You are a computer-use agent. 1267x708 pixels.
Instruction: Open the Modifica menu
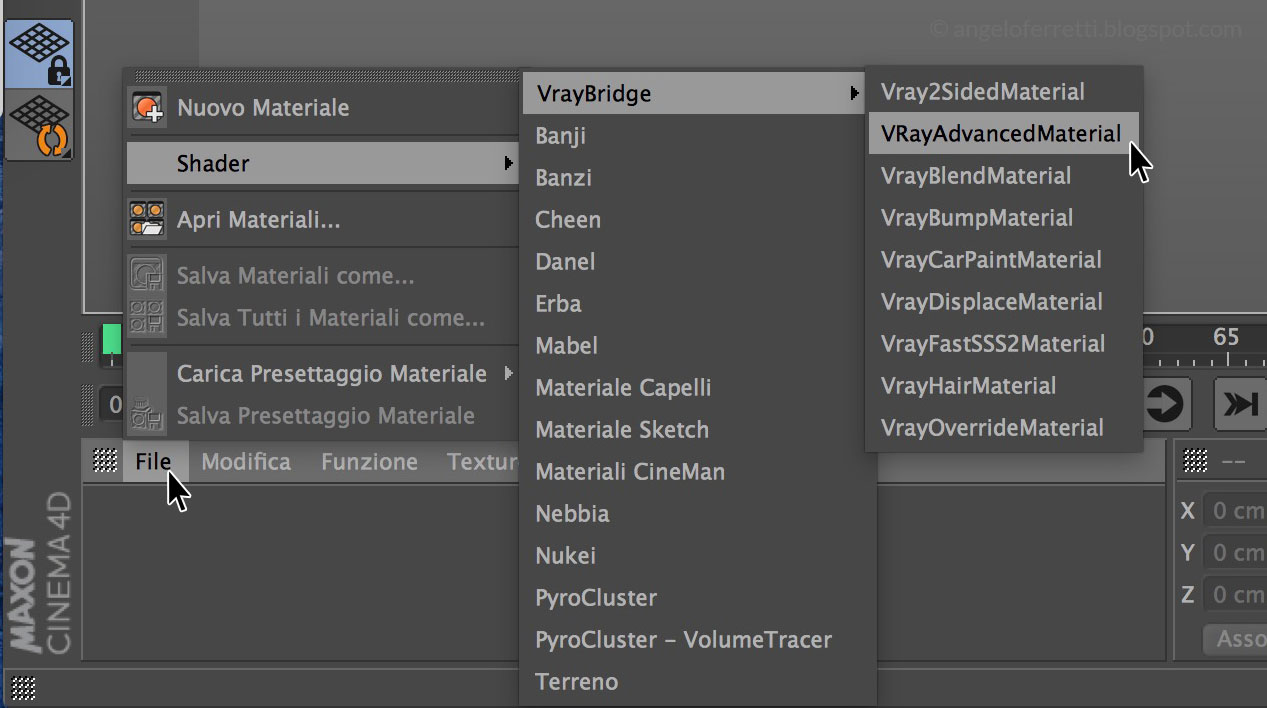246,462
